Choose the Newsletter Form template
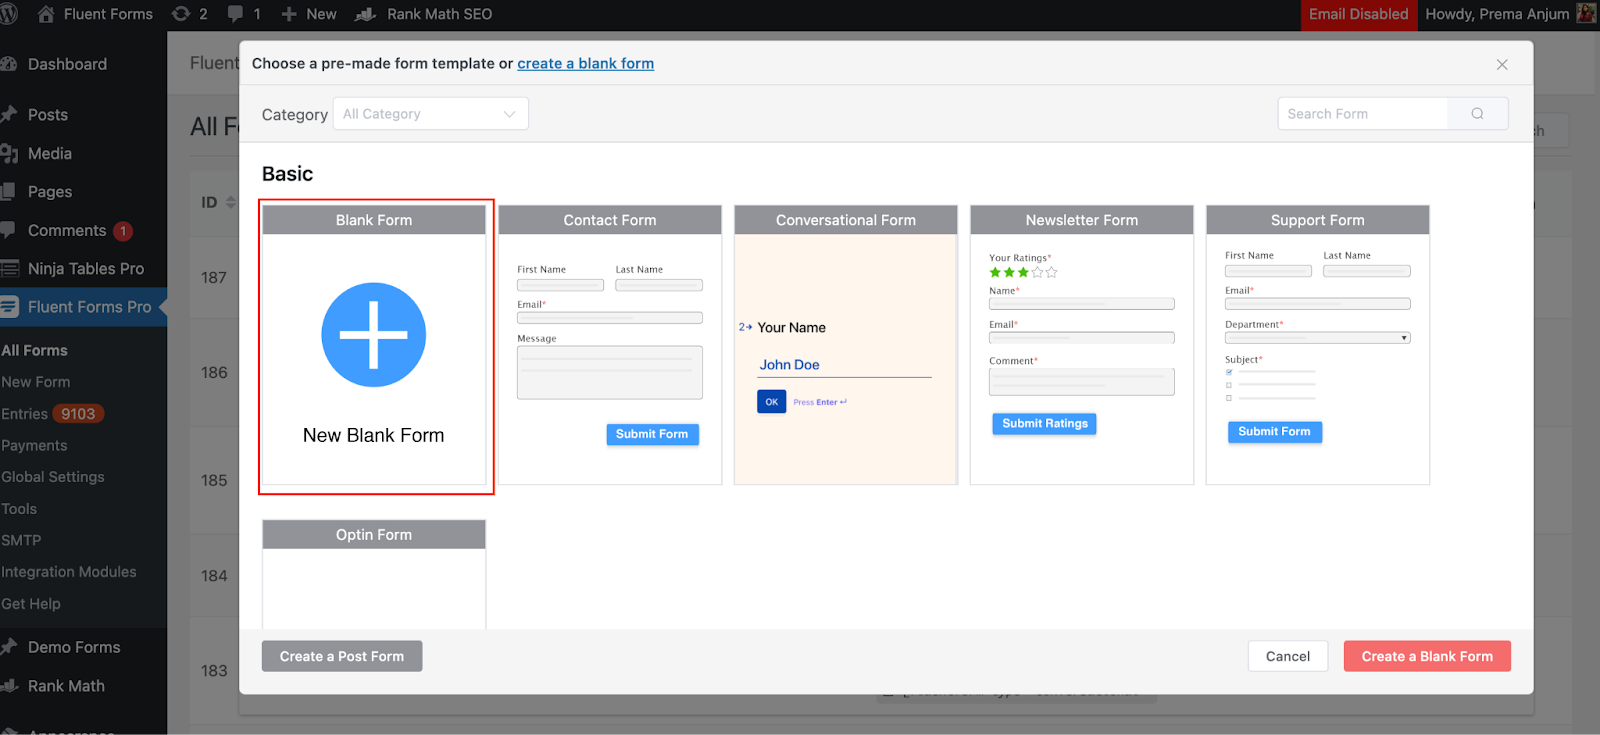The height and width of the screenshot is (735, 1600). point(1082,345)
